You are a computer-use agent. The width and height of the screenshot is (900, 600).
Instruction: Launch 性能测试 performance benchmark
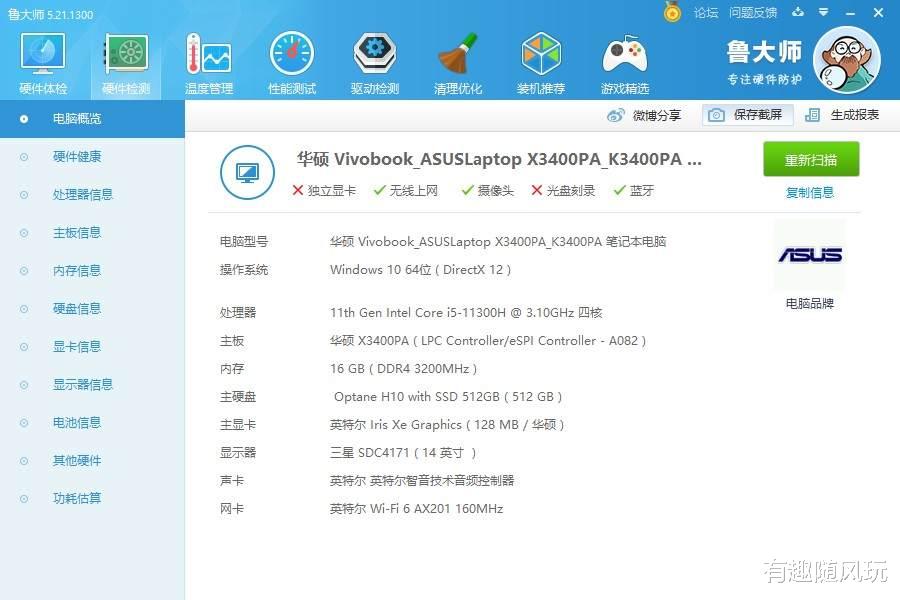pos(291,60)
